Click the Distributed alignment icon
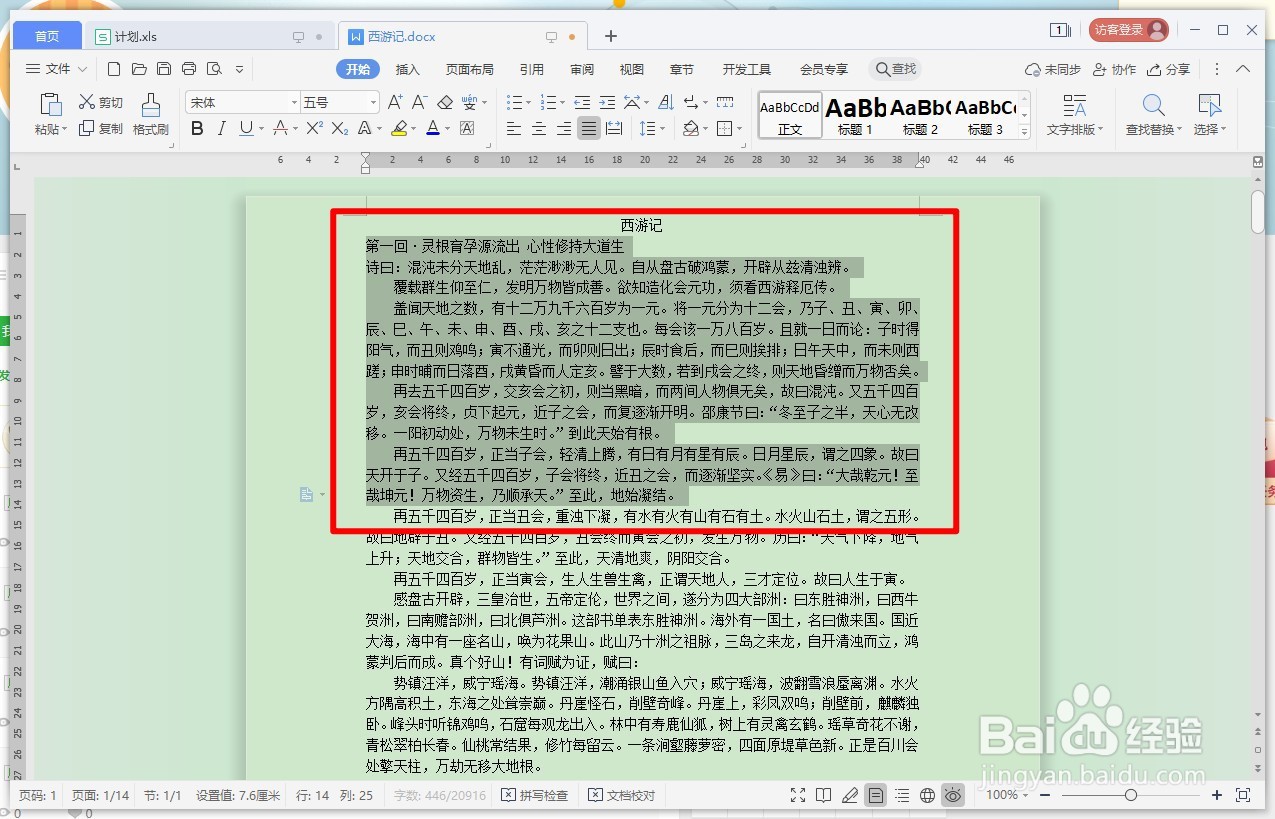Viewport: 1275px width, 819px height. 614,128
